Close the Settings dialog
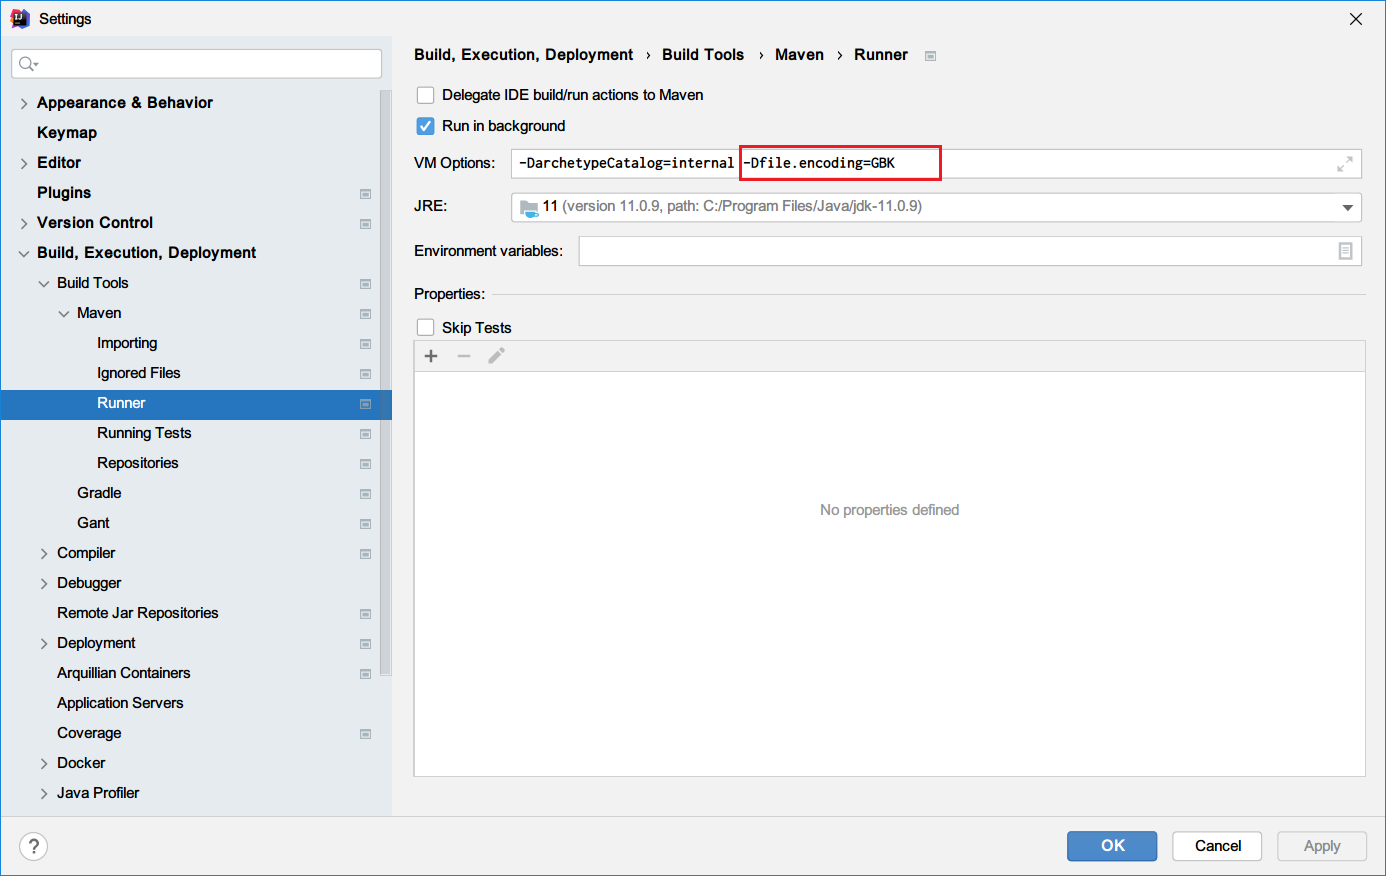 pyautogui.click(x=1356, y=19)
